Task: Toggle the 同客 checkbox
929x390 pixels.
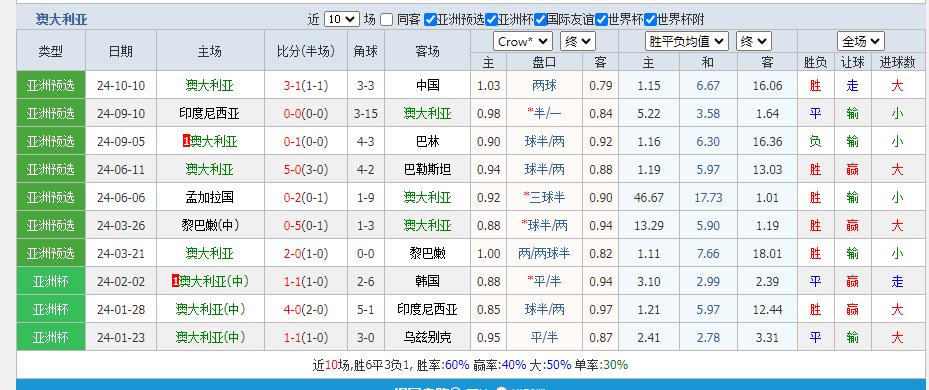Action: coord(386,20)
